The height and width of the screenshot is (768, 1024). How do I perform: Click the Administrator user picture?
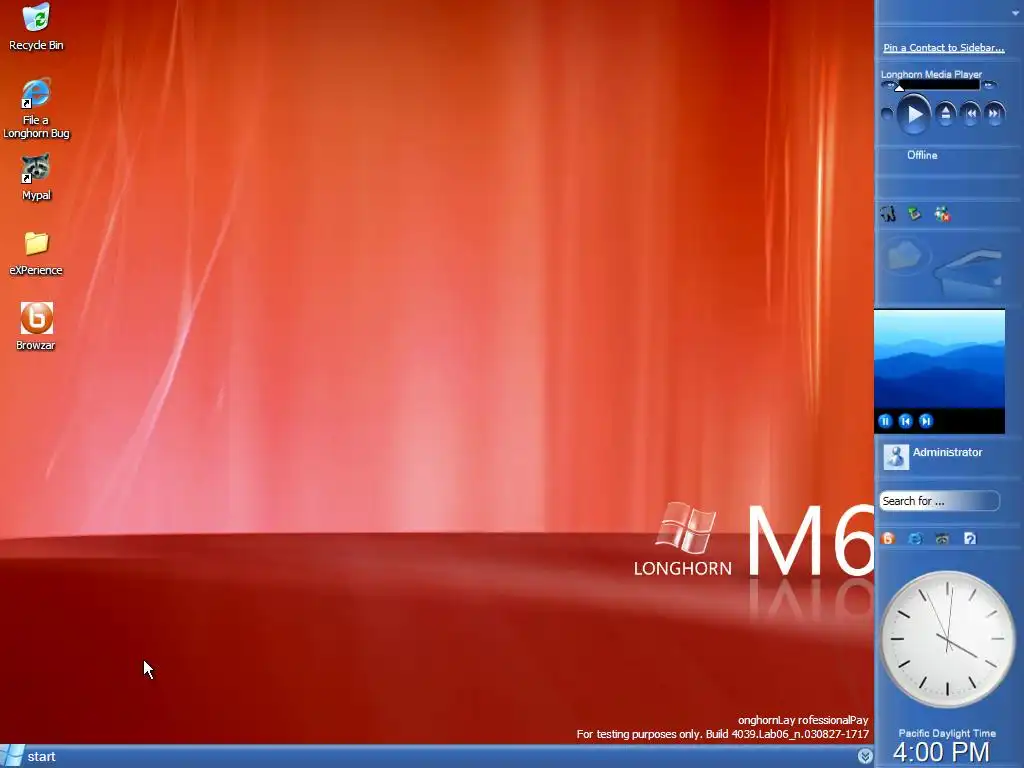tap(895, 456)
